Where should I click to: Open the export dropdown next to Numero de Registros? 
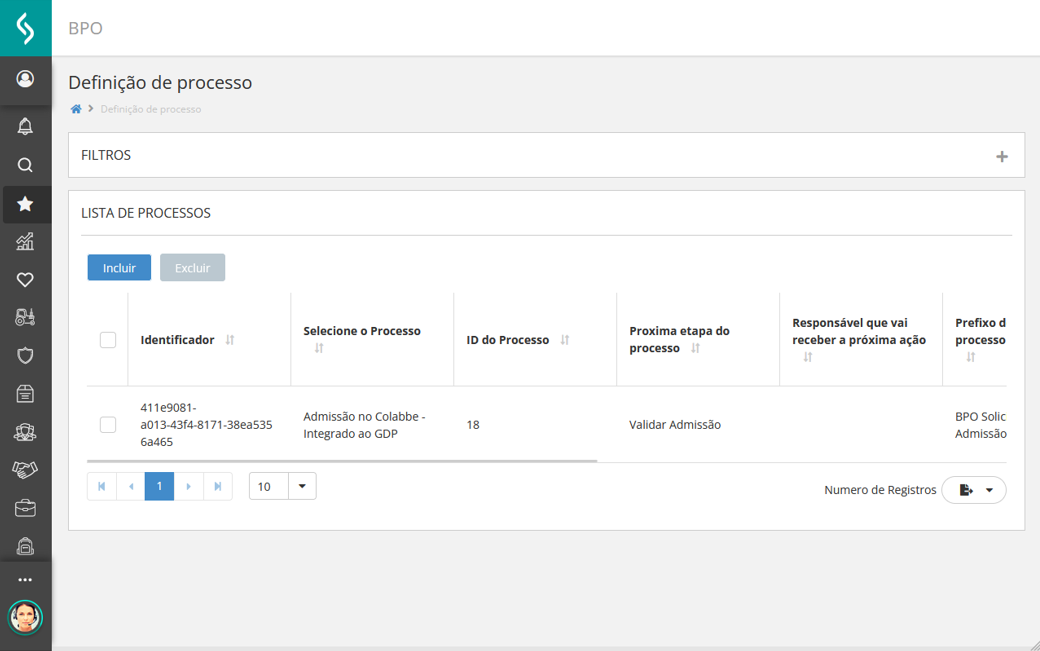[x=974, y=490]
